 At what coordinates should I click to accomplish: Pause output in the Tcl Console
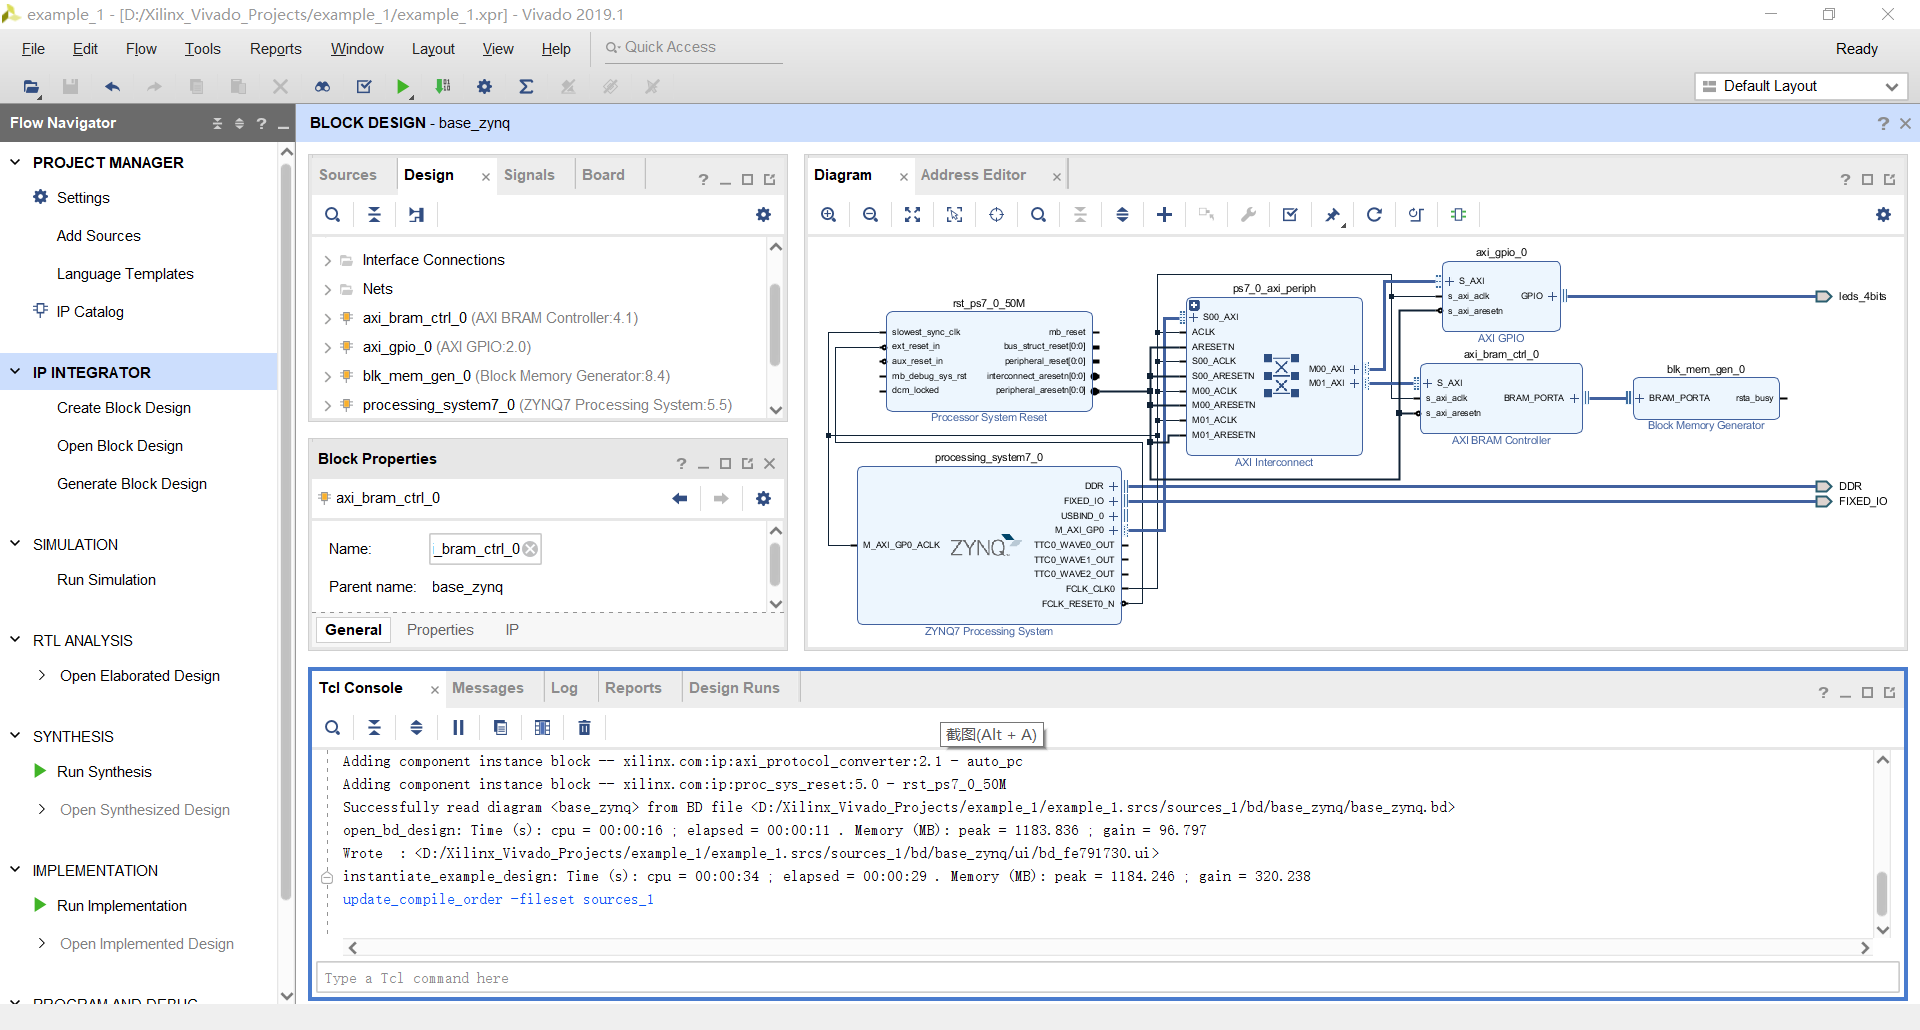click(x=458, y=727)
